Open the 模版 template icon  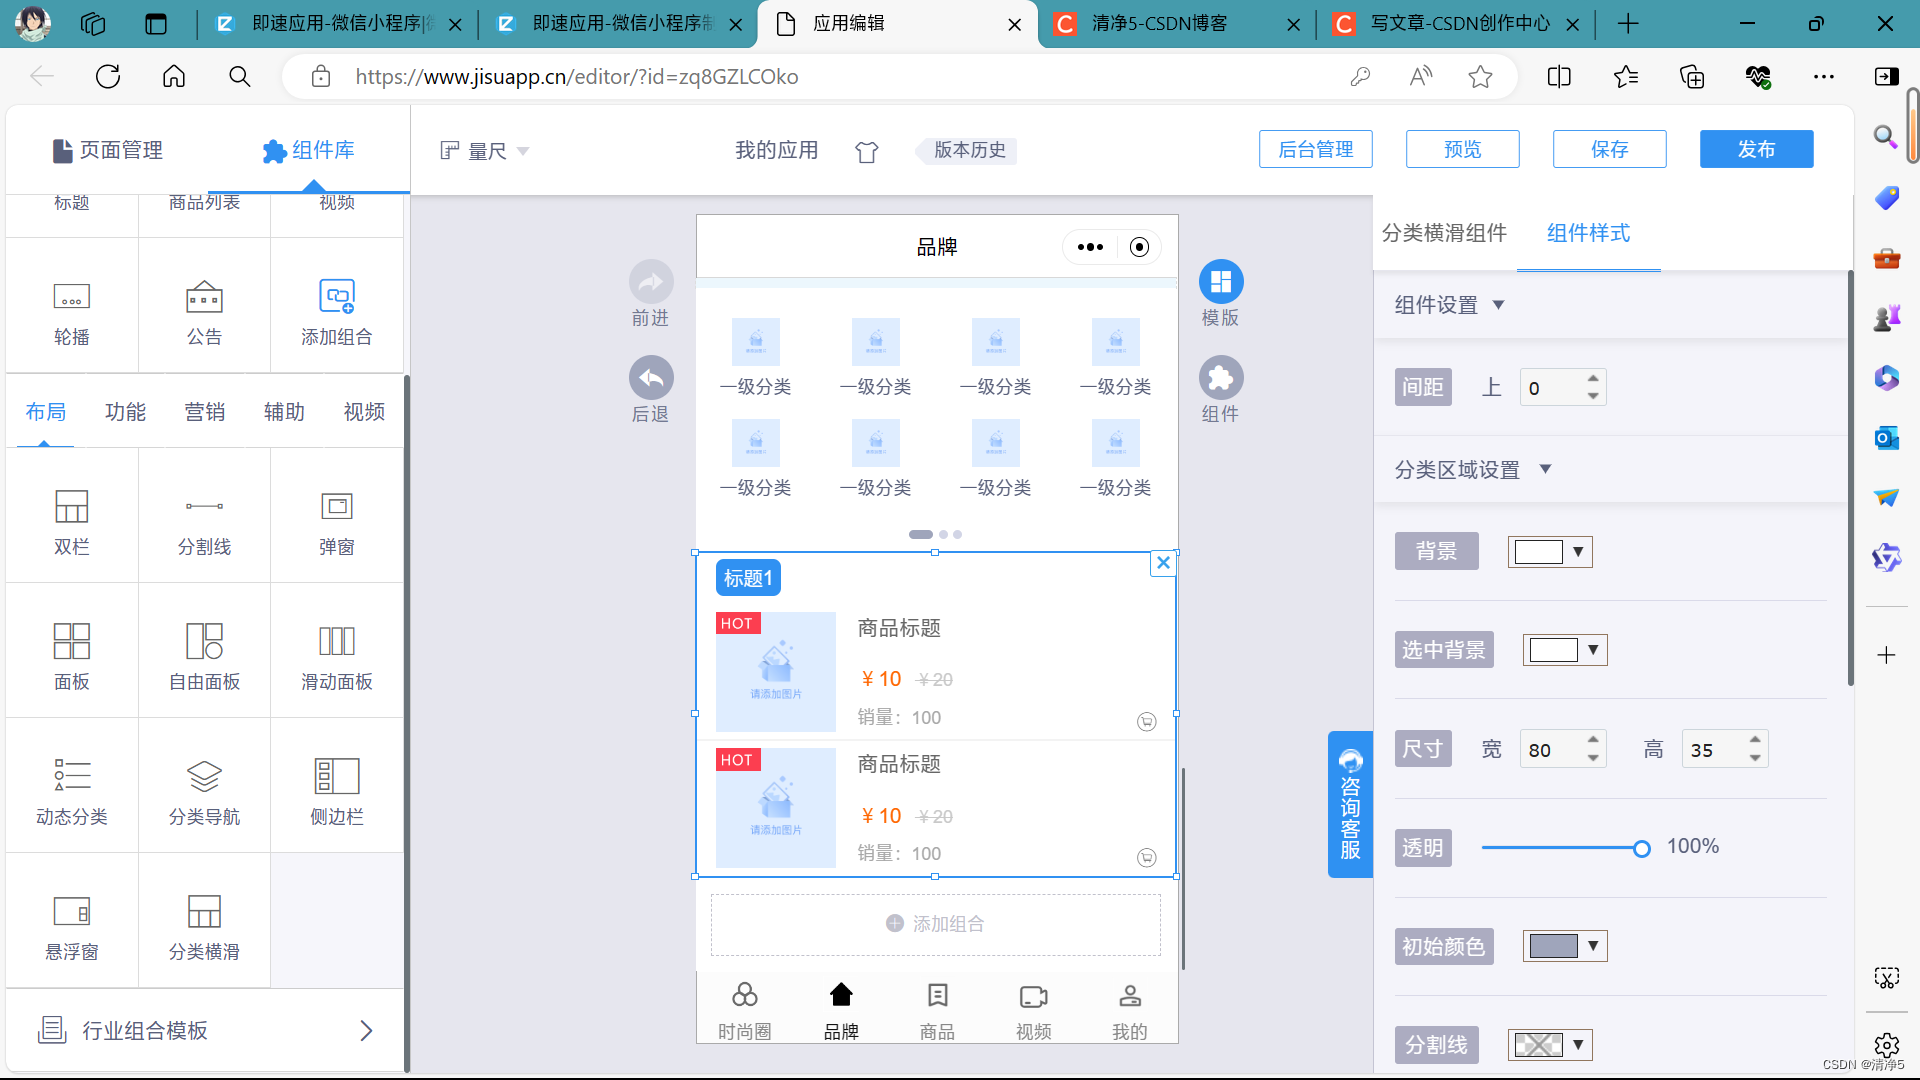click(x=1220, y=282)
